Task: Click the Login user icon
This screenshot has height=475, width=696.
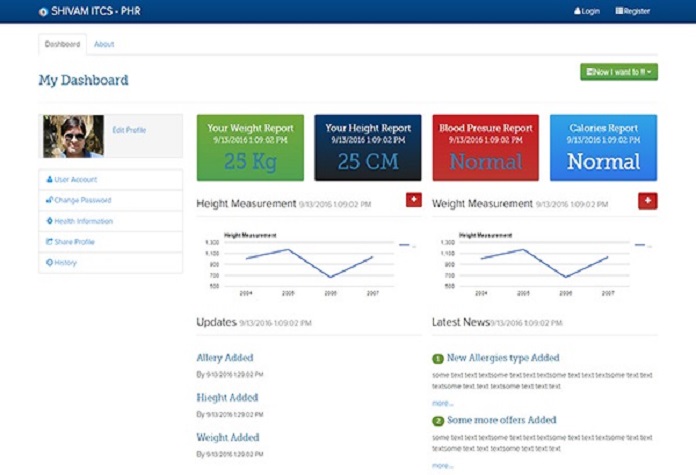Action: [x=577, y=11]
